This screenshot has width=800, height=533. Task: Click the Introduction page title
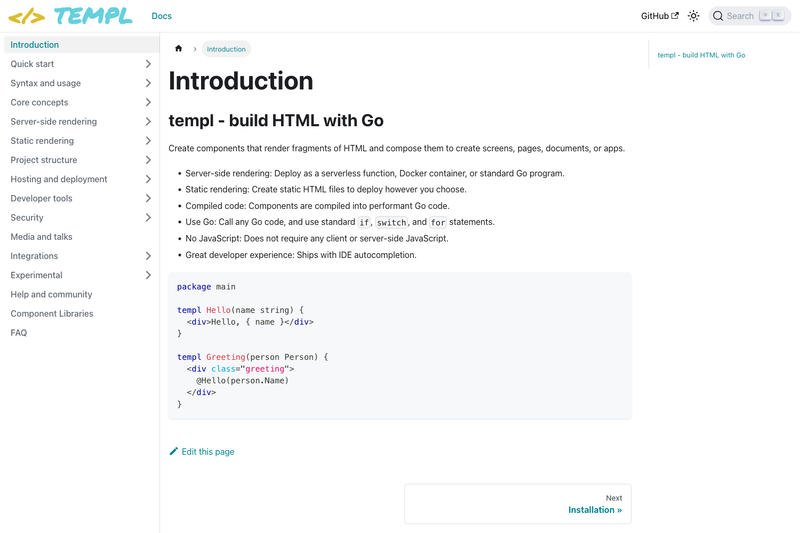[241, 81]
